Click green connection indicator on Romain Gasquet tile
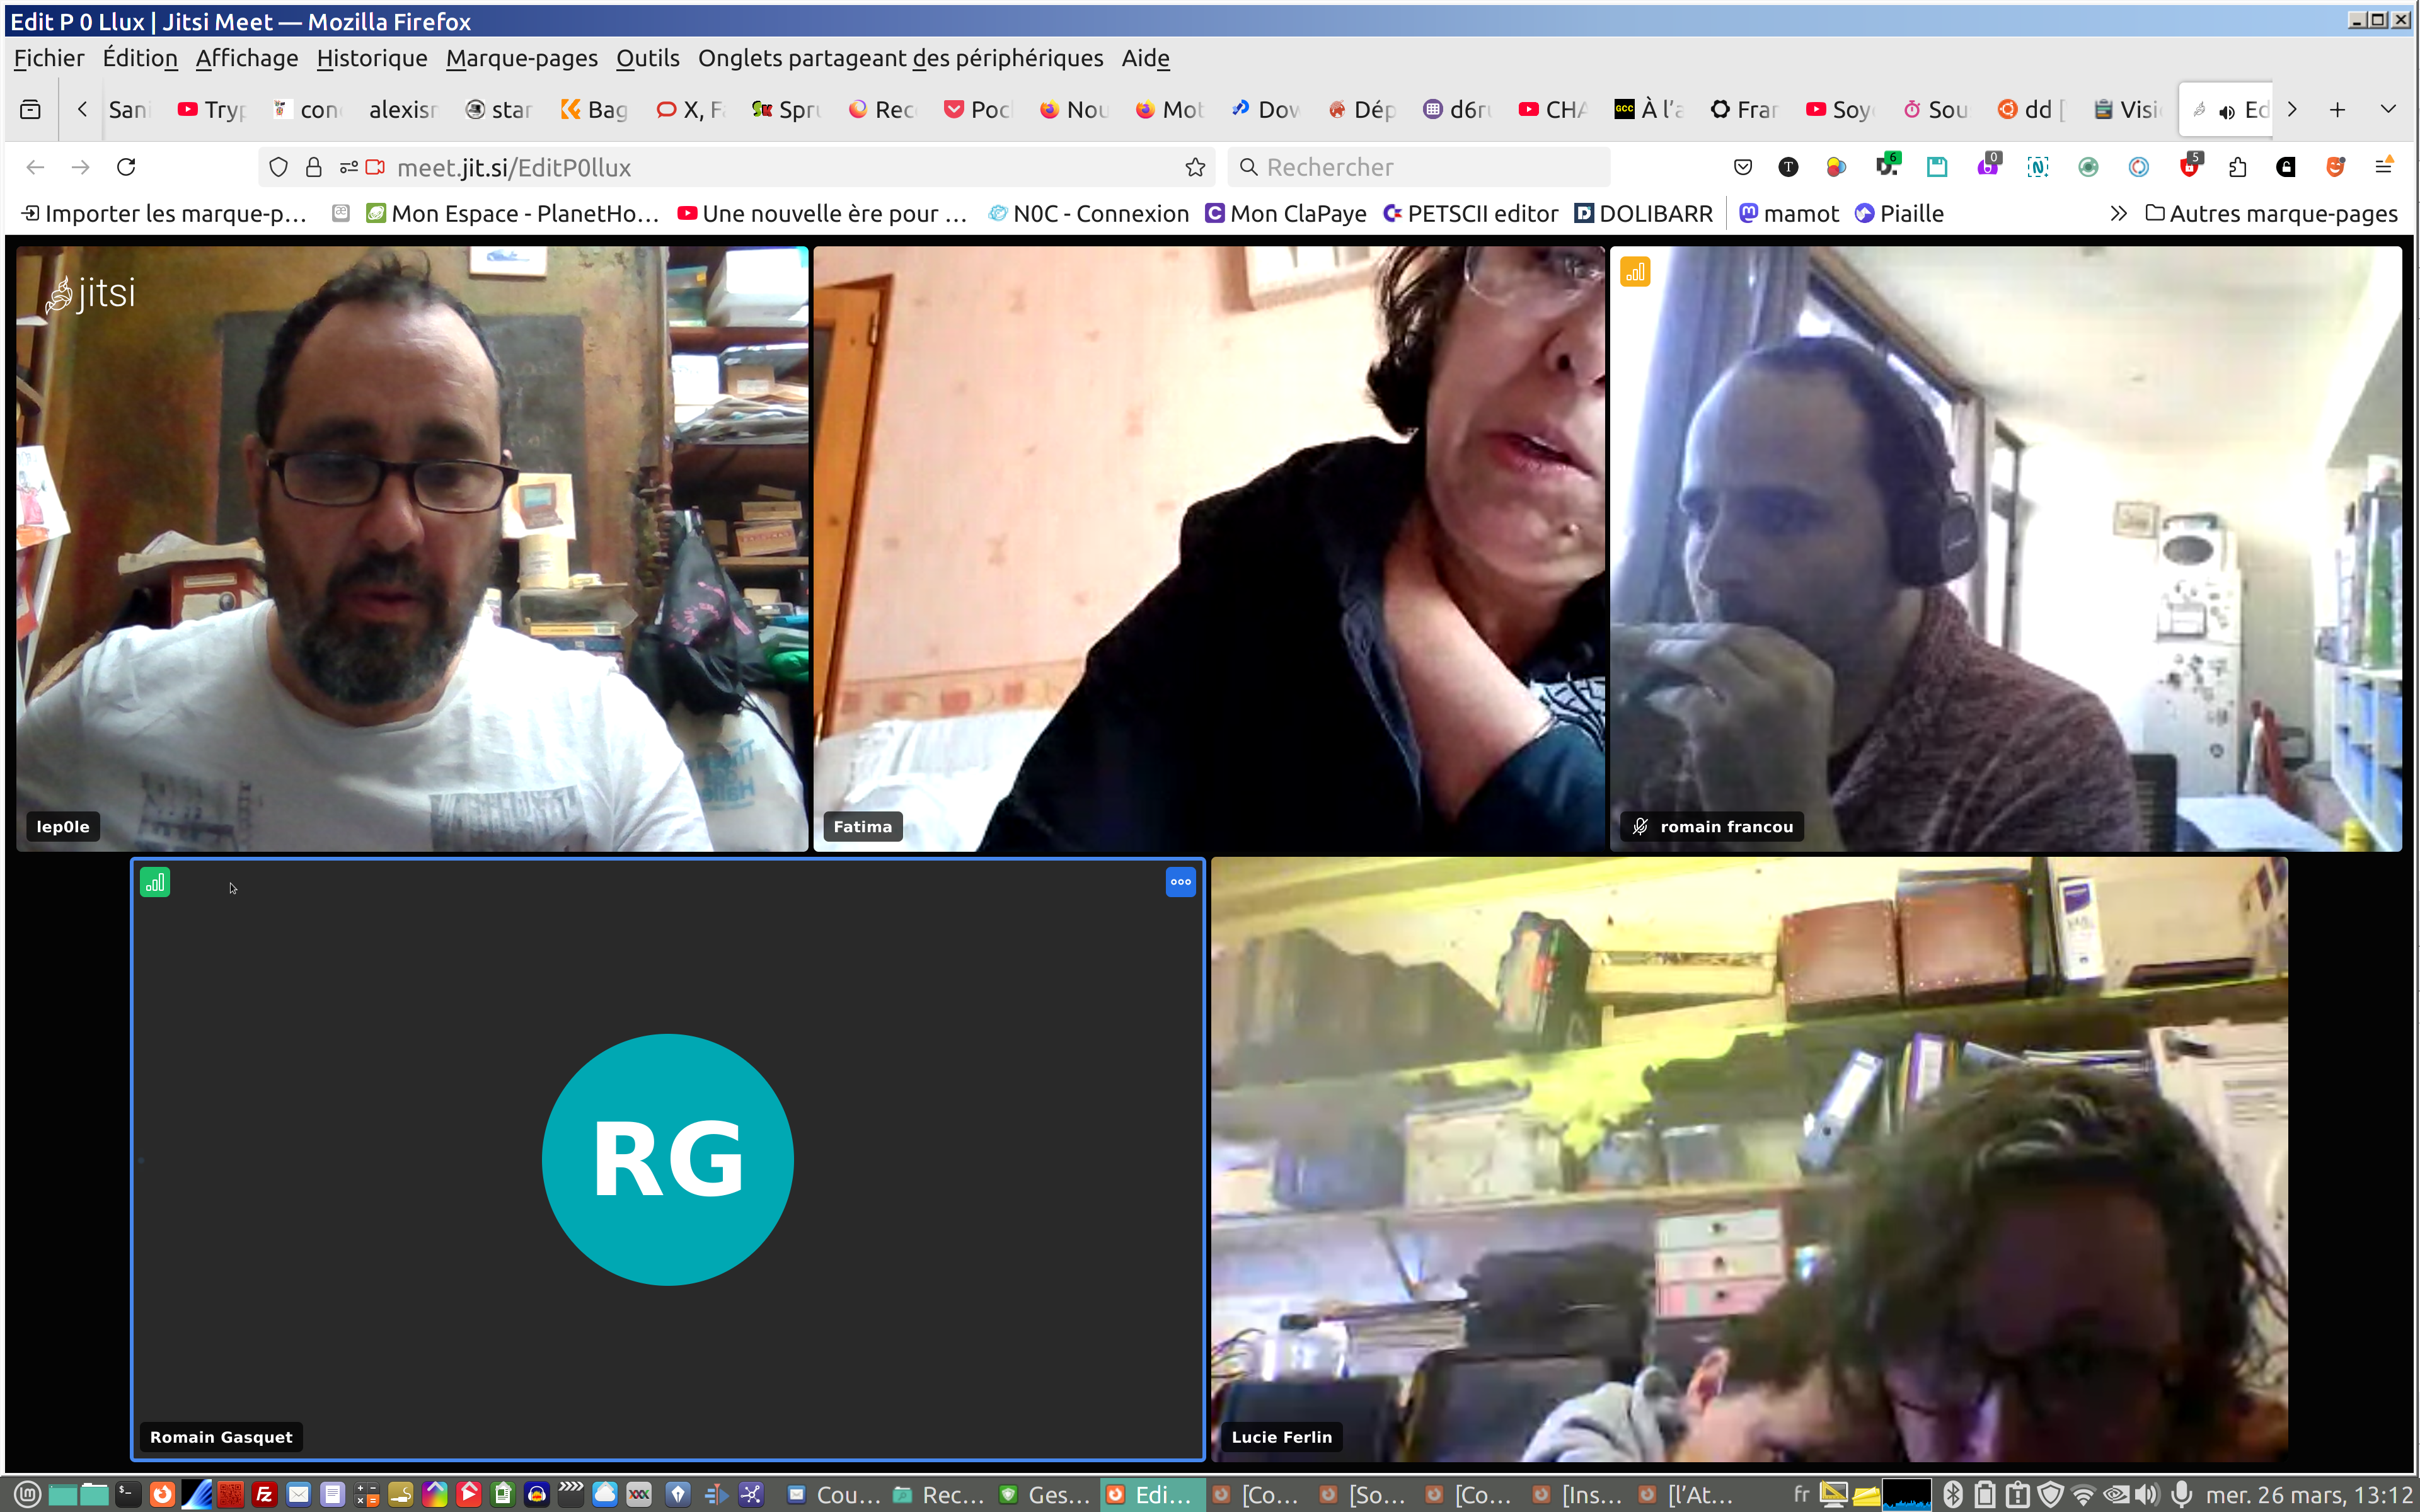Image resolution: width=2420 pixels, height=1512 pixels. 155,882
